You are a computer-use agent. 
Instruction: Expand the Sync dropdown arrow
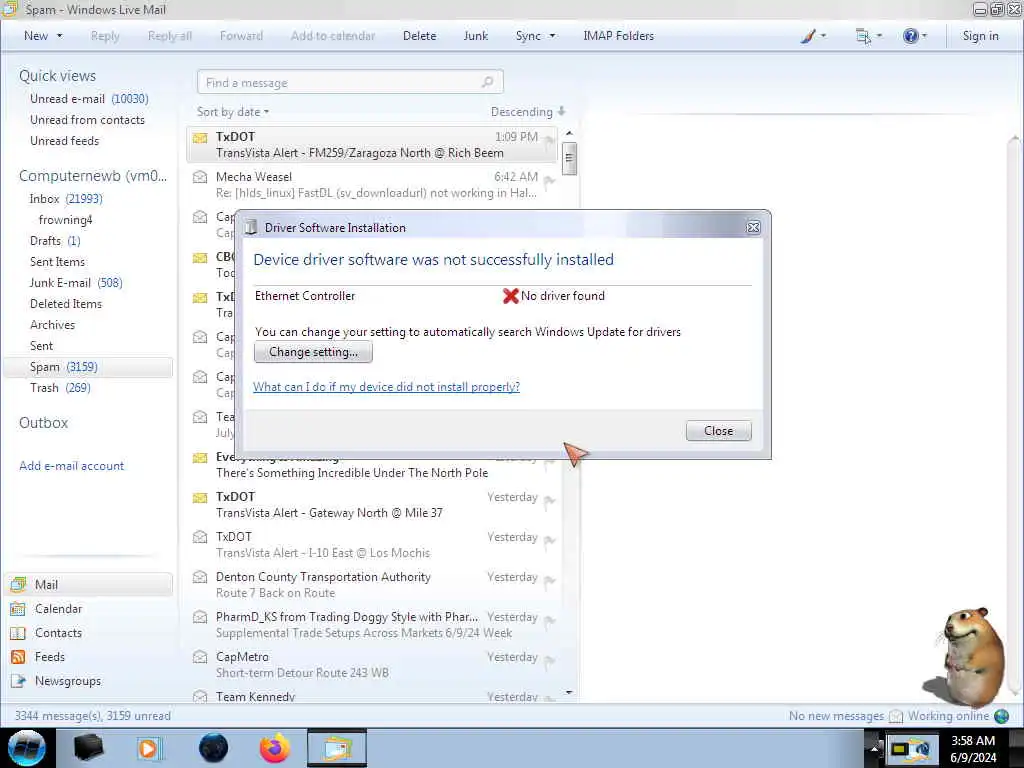552,36
